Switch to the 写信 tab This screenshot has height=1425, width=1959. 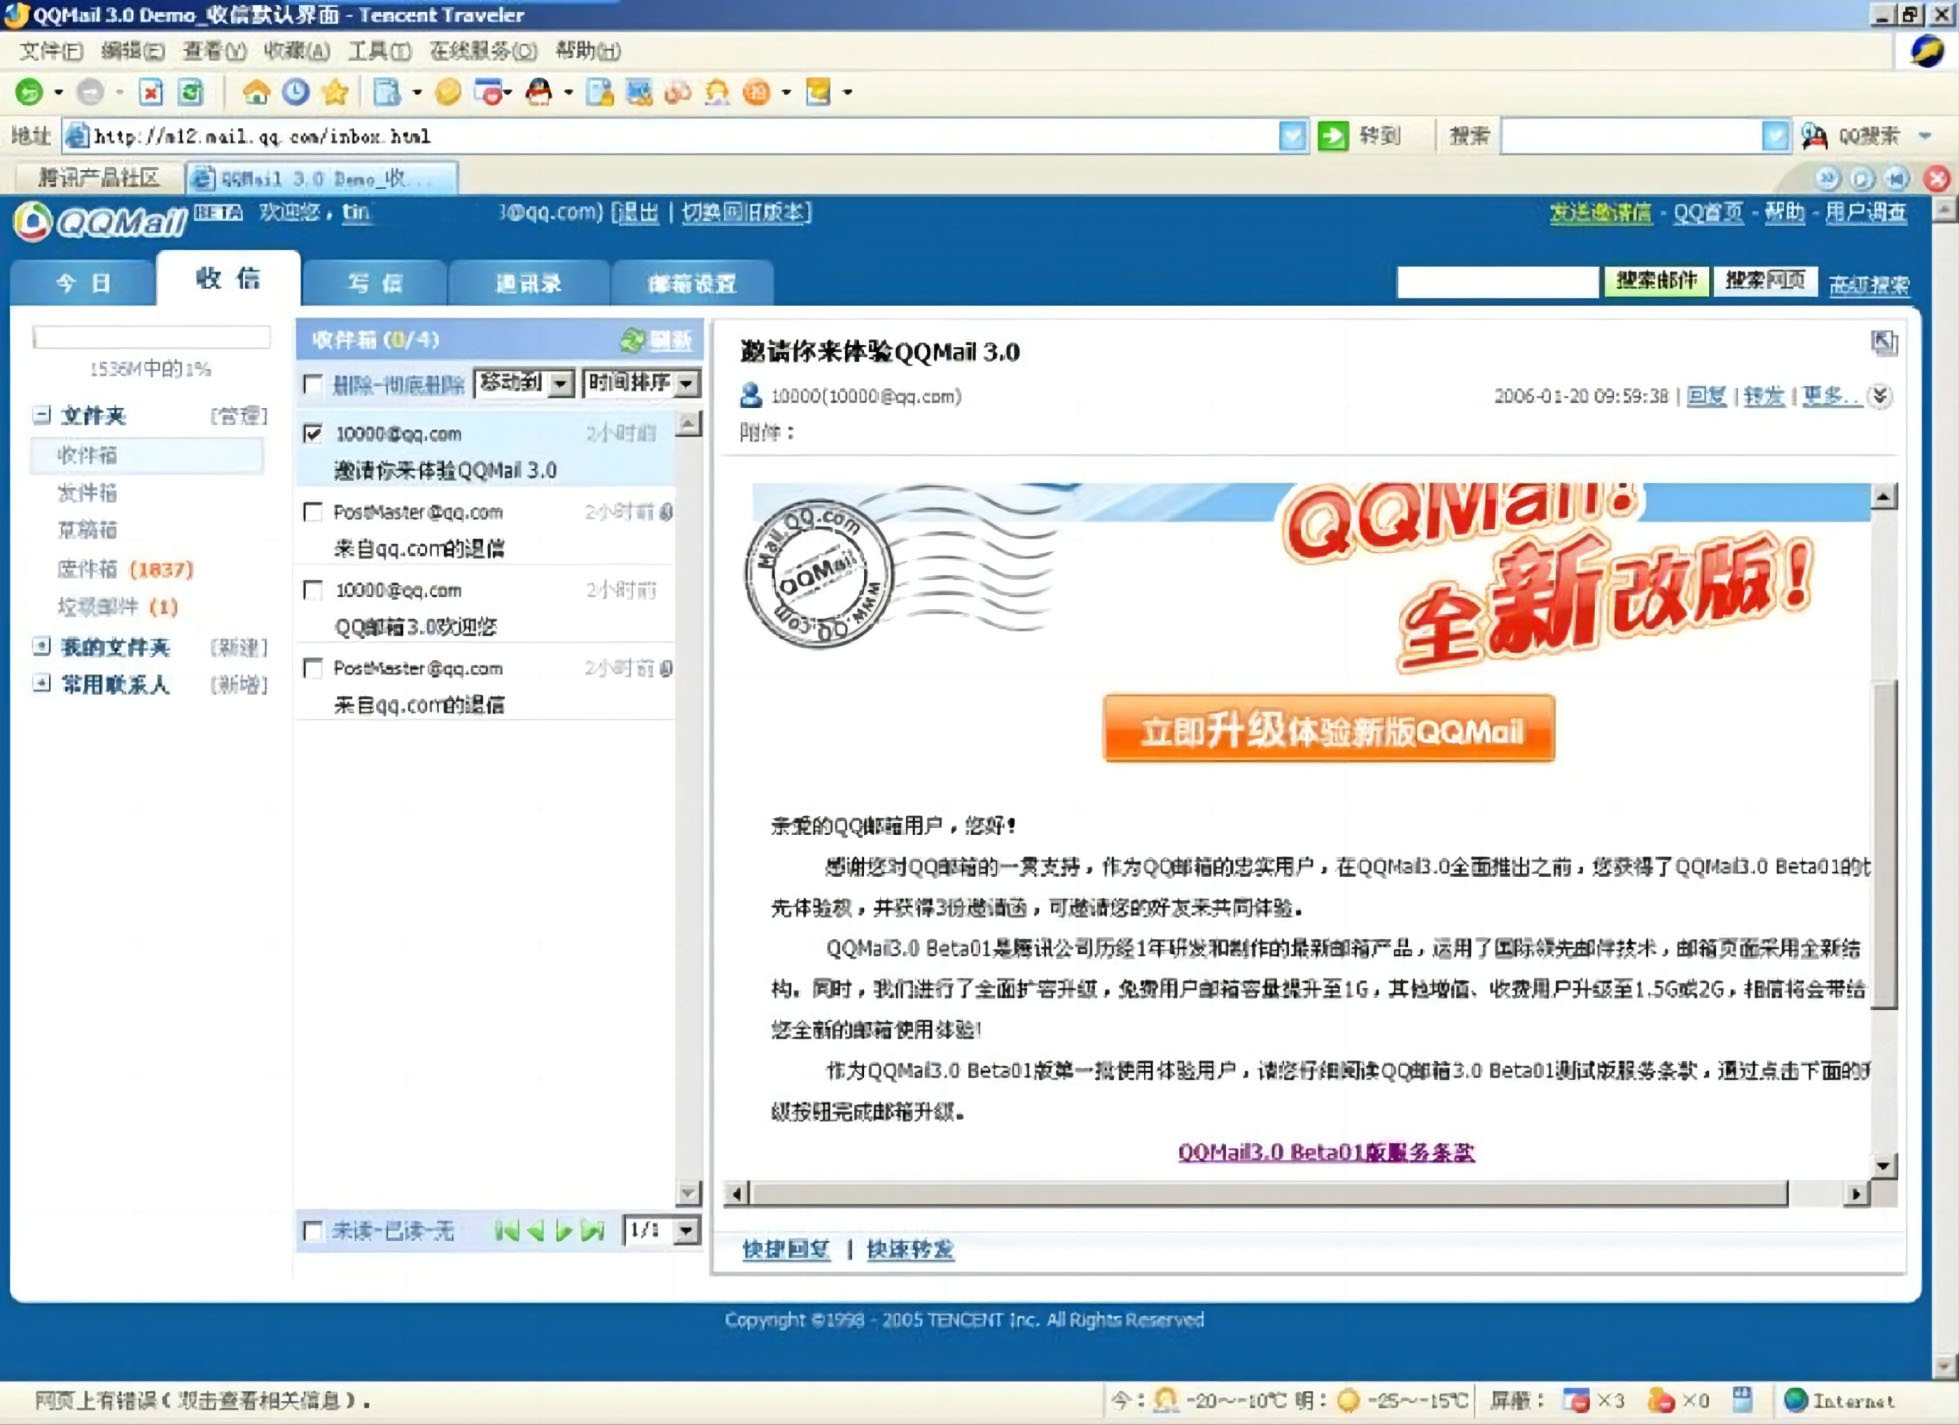coord(375,283)
